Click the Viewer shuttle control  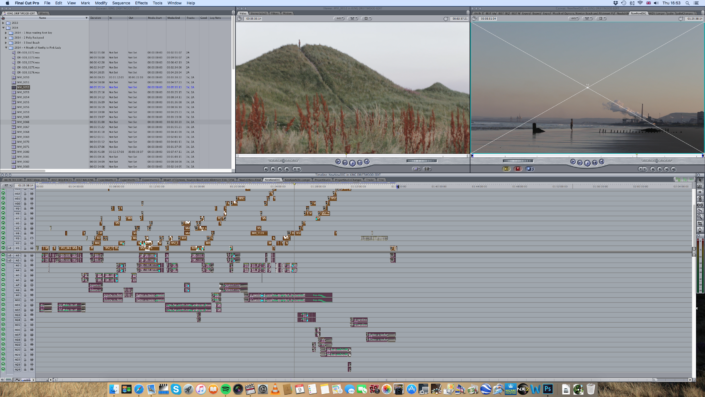pos(283,161)
